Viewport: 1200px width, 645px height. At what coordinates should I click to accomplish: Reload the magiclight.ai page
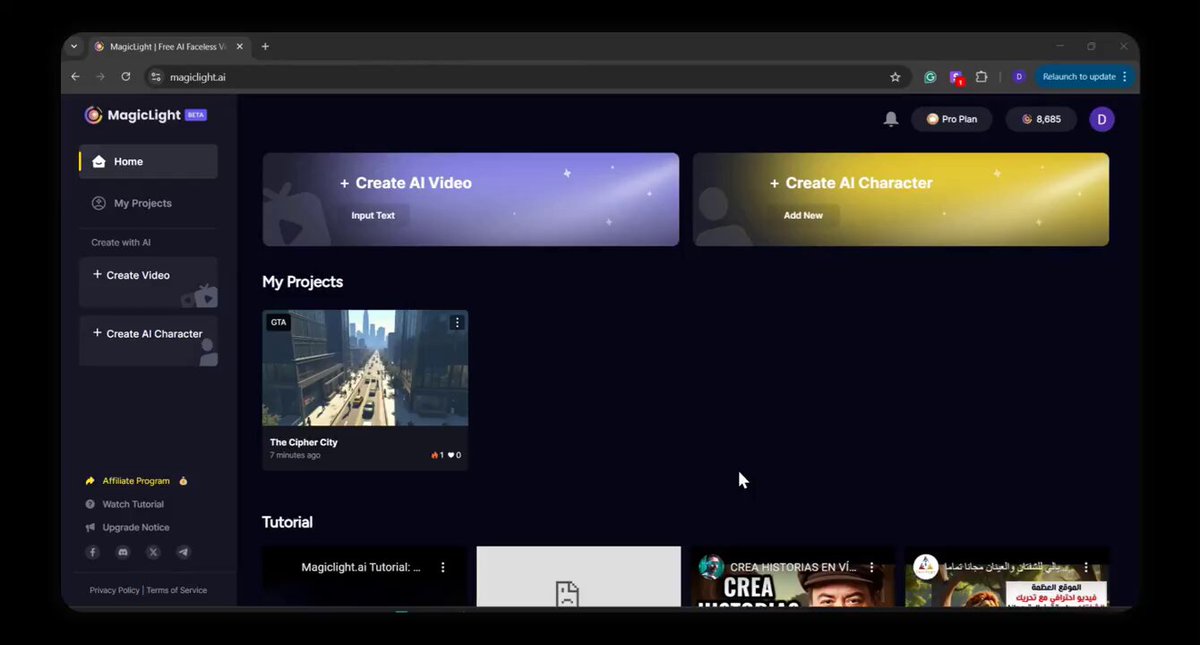click(126, 77)
